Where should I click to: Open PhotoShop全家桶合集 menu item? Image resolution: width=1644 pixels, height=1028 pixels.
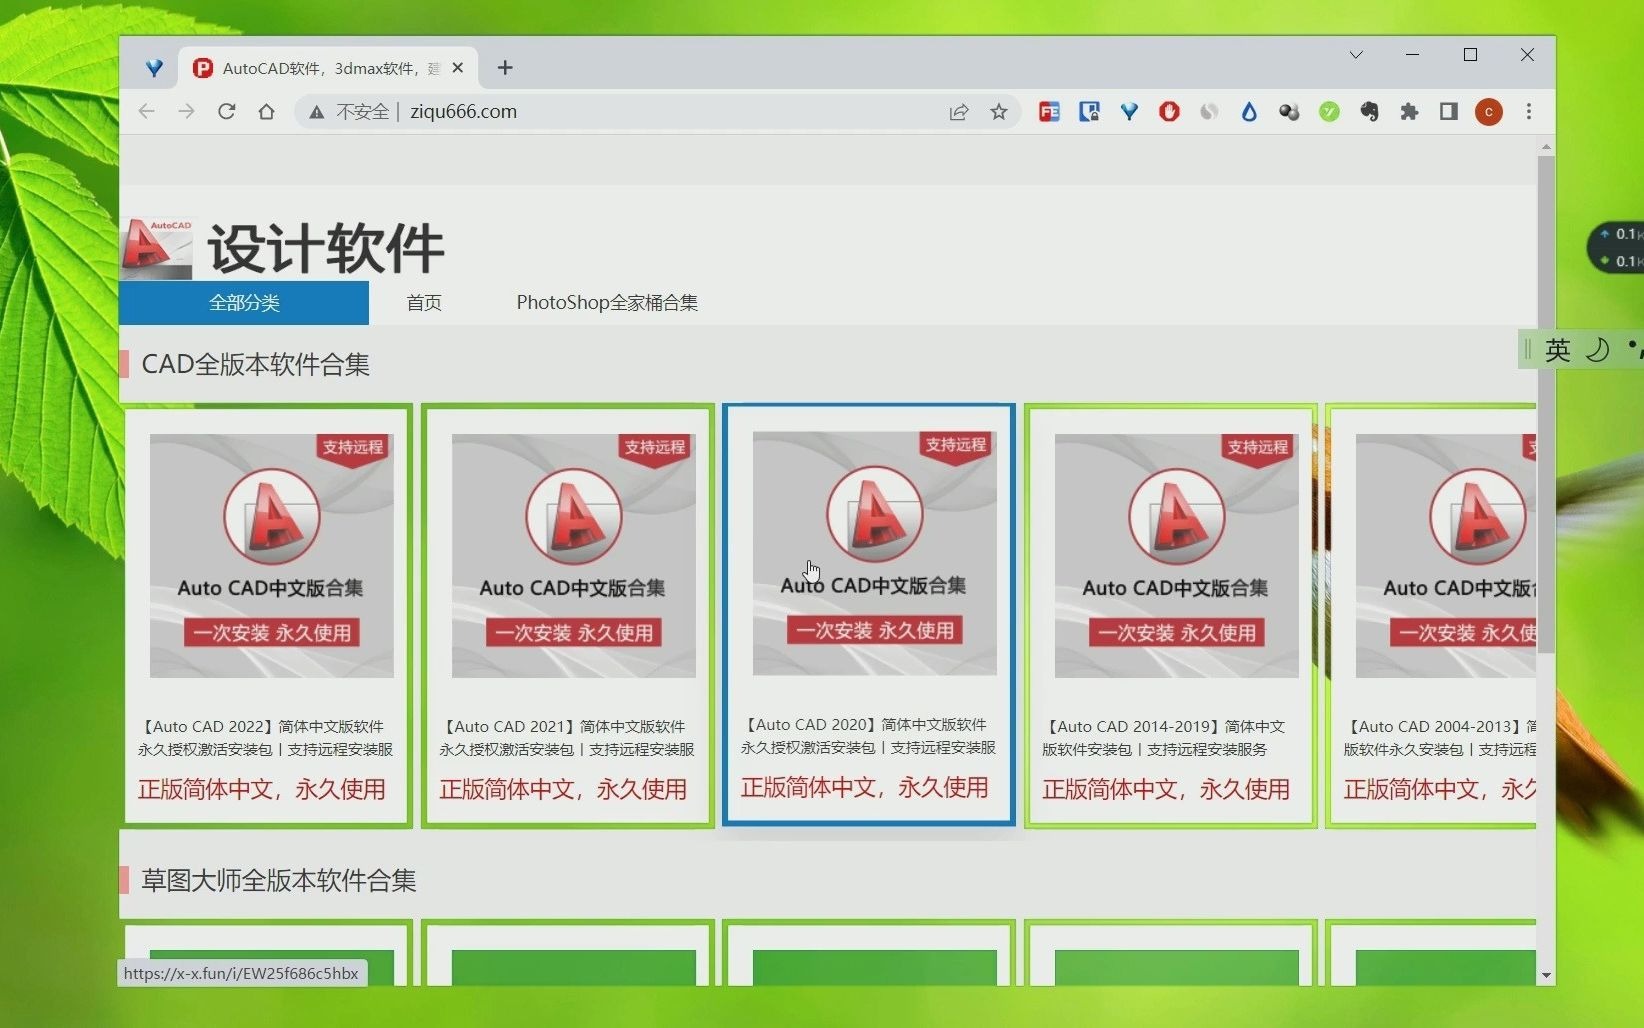pos(607,303)
